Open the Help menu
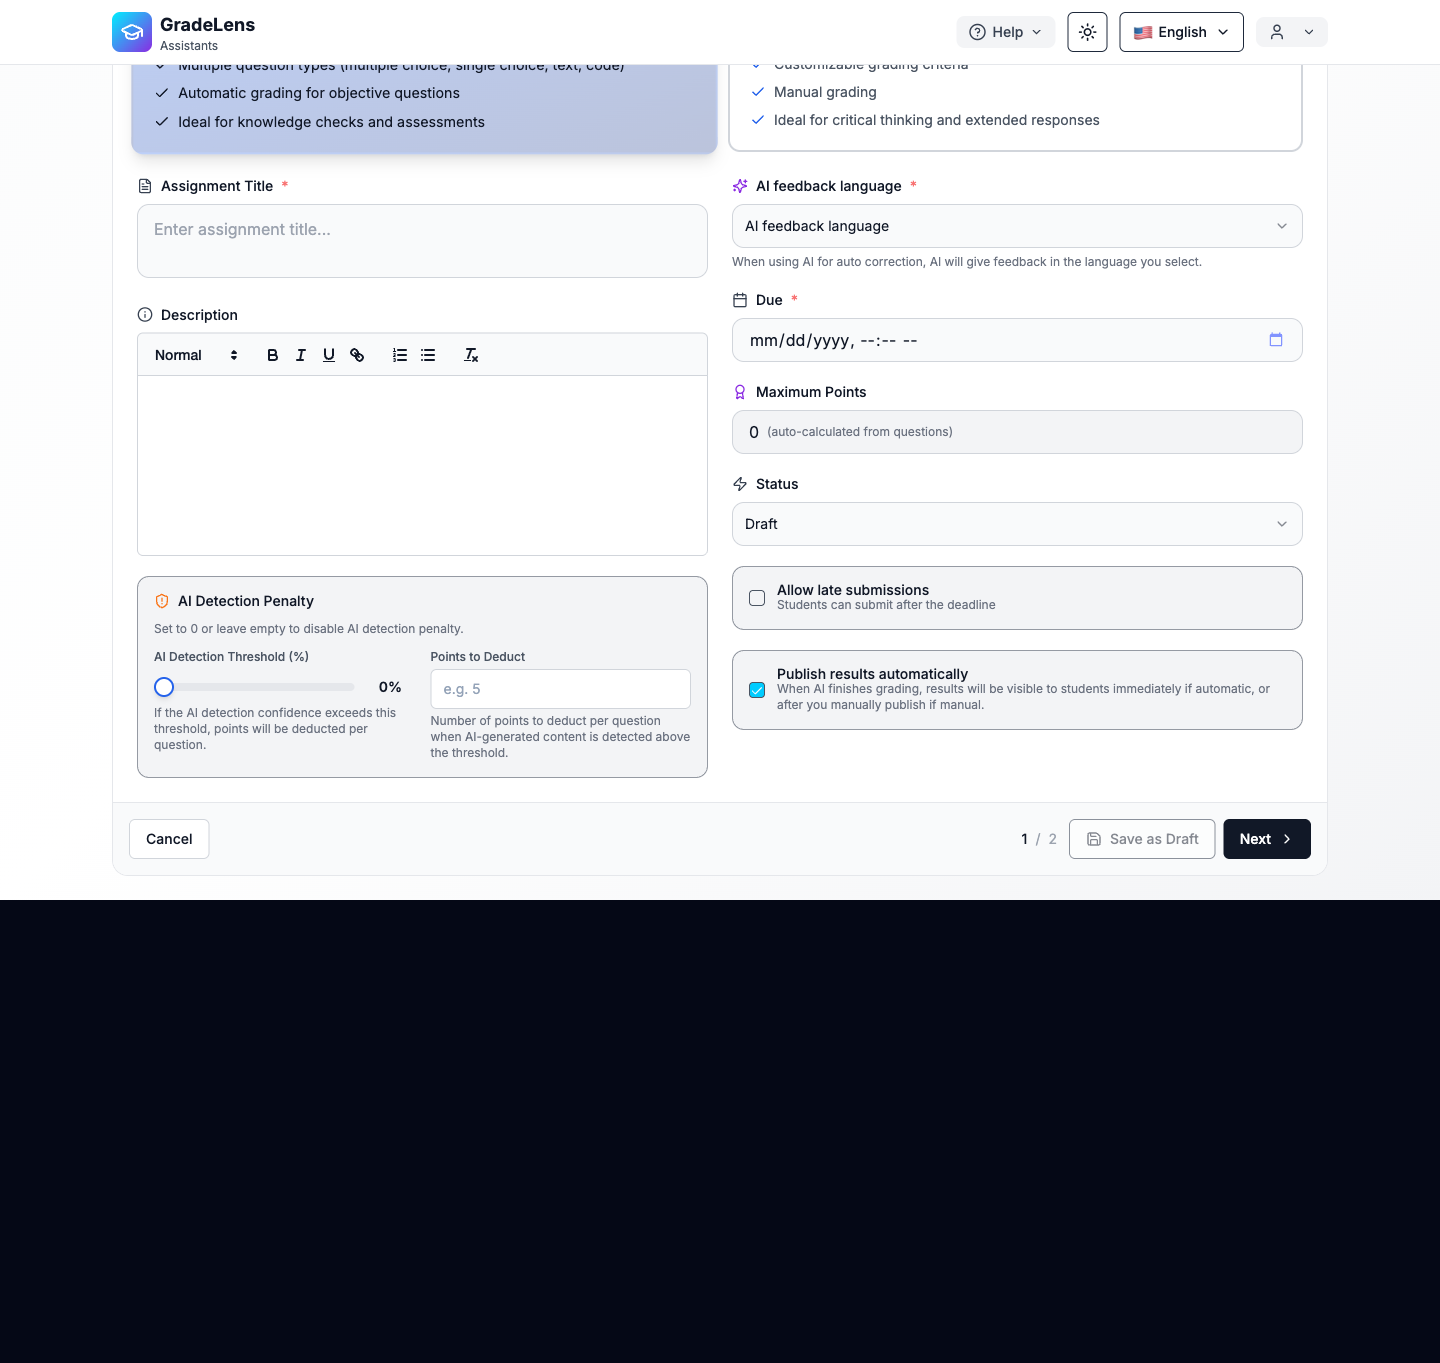 [1006, 32]
